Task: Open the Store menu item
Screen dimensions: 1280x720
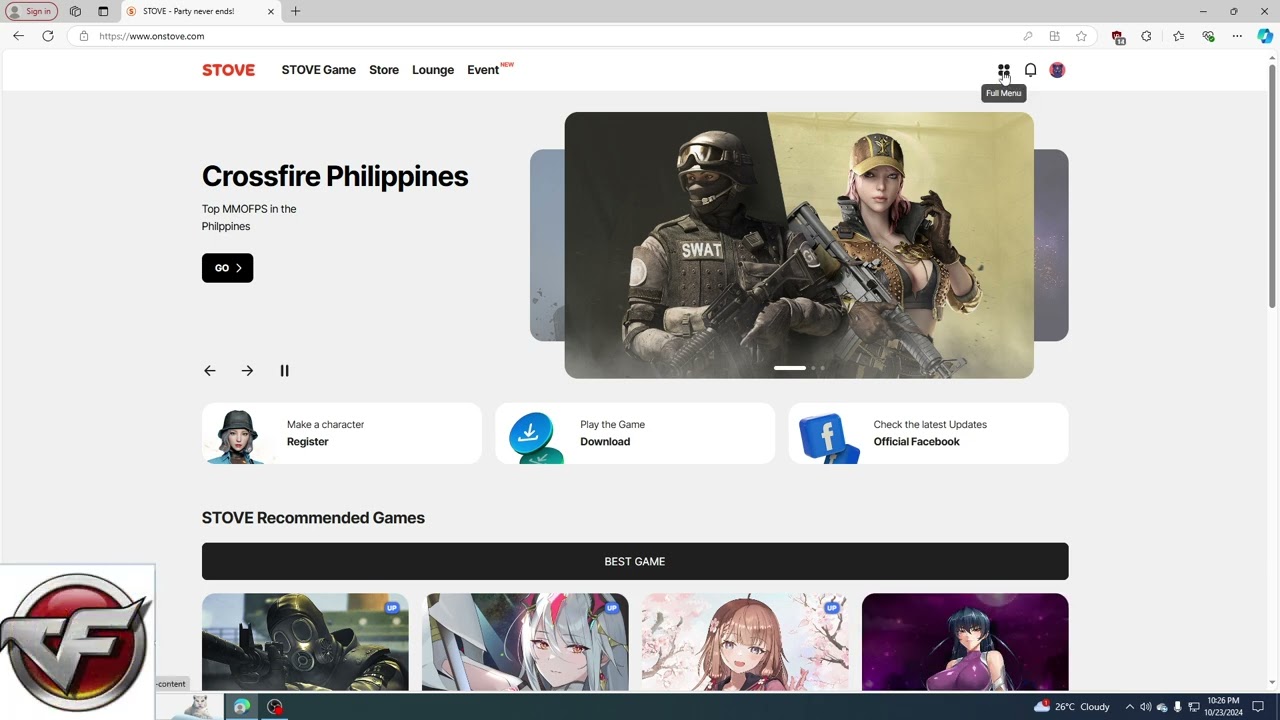Action: click(384, 70)
